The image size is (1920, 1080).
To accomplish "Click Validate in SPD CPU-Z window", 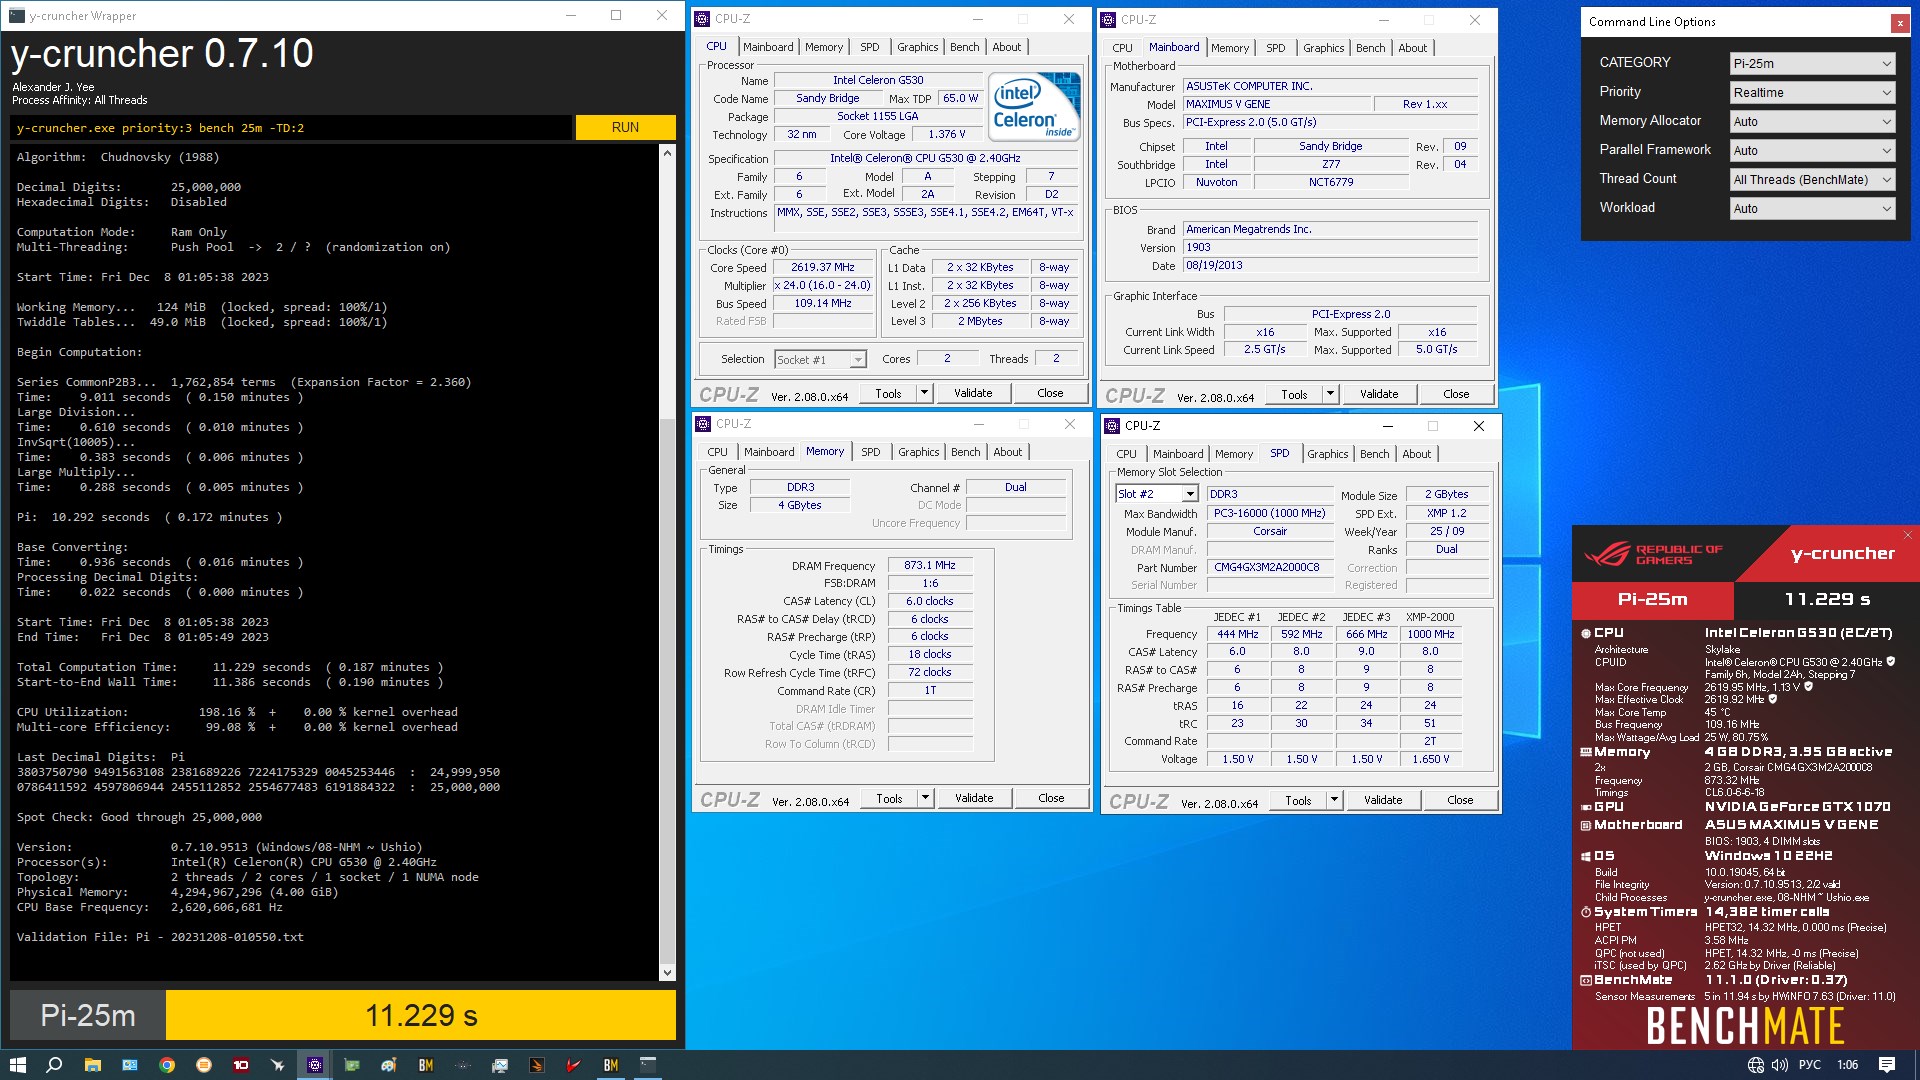I will tap(1383, 800).
